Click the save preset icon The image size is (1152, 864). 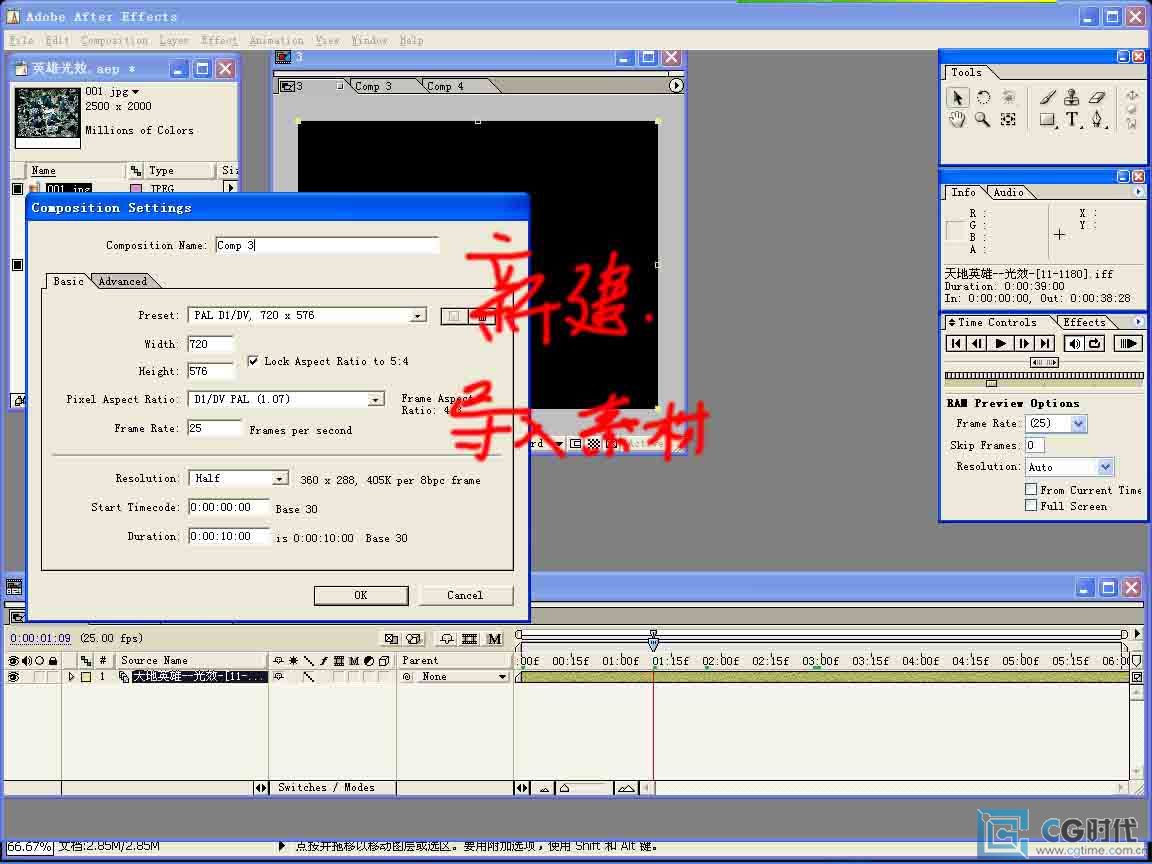[x=454, y=316]
